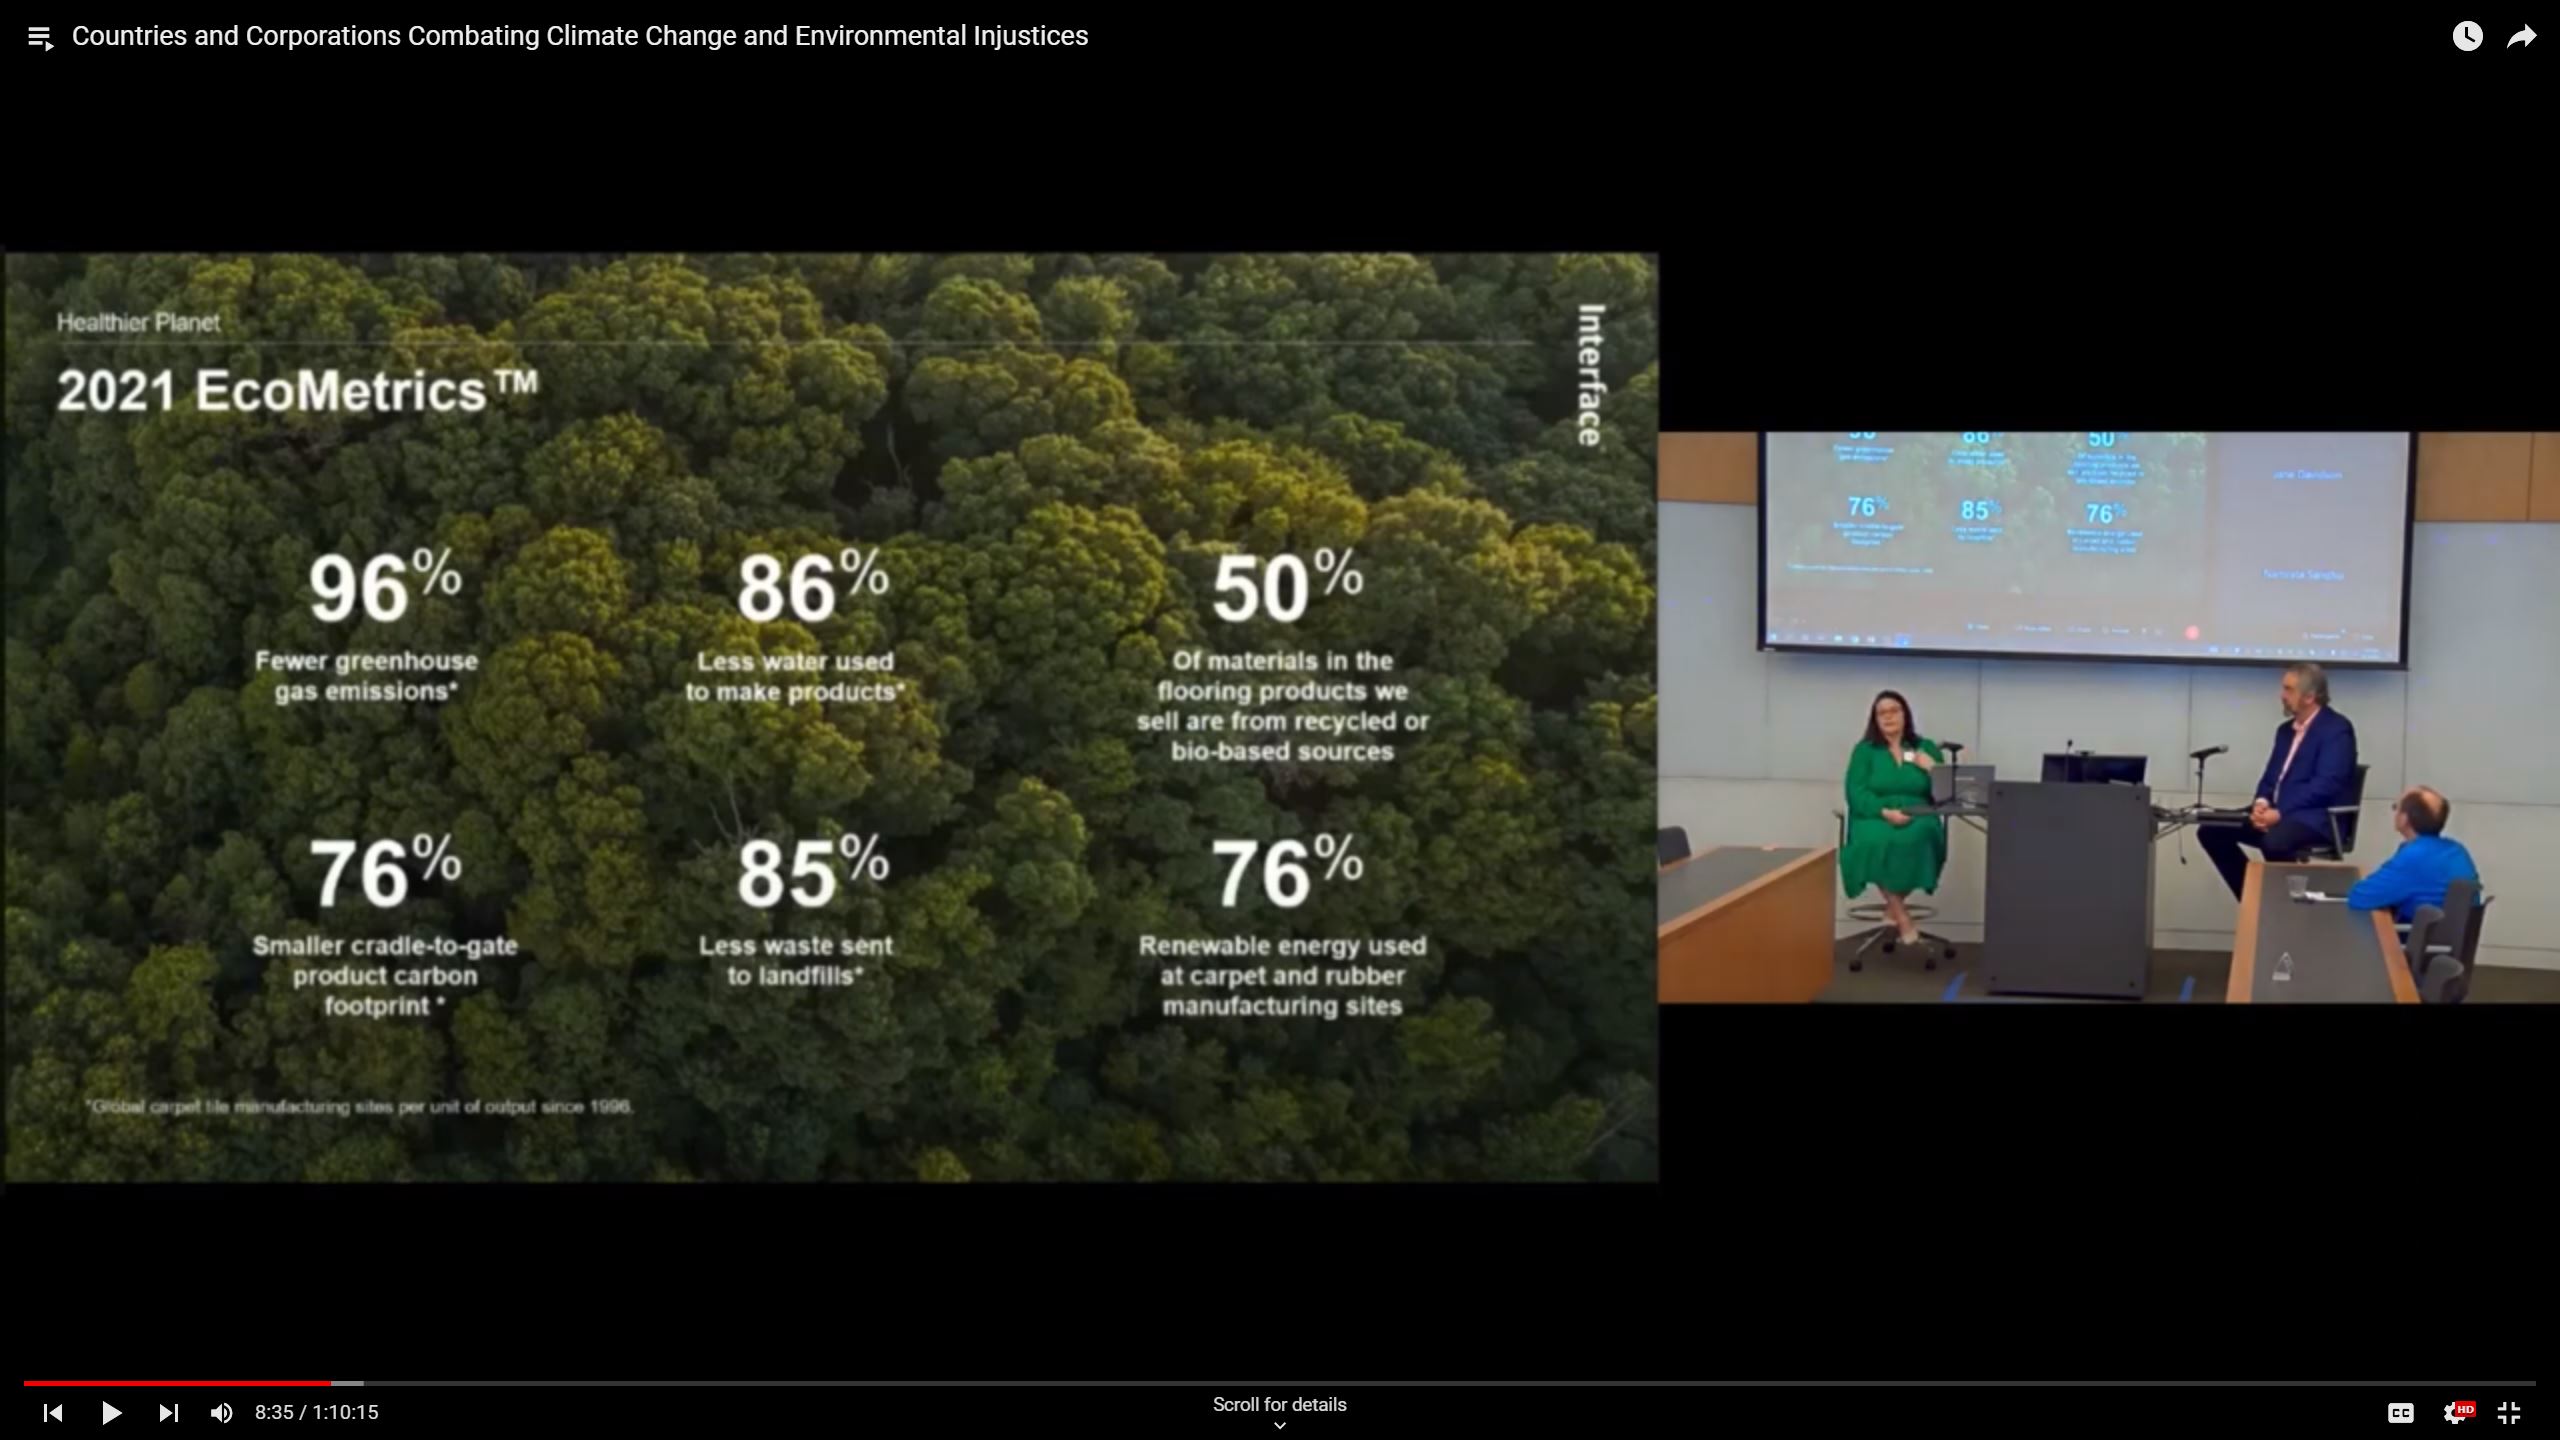Click the 2021 EcoMetrics slide heading
Screen dimensions: 2560x1440
[x=297, y=390]
